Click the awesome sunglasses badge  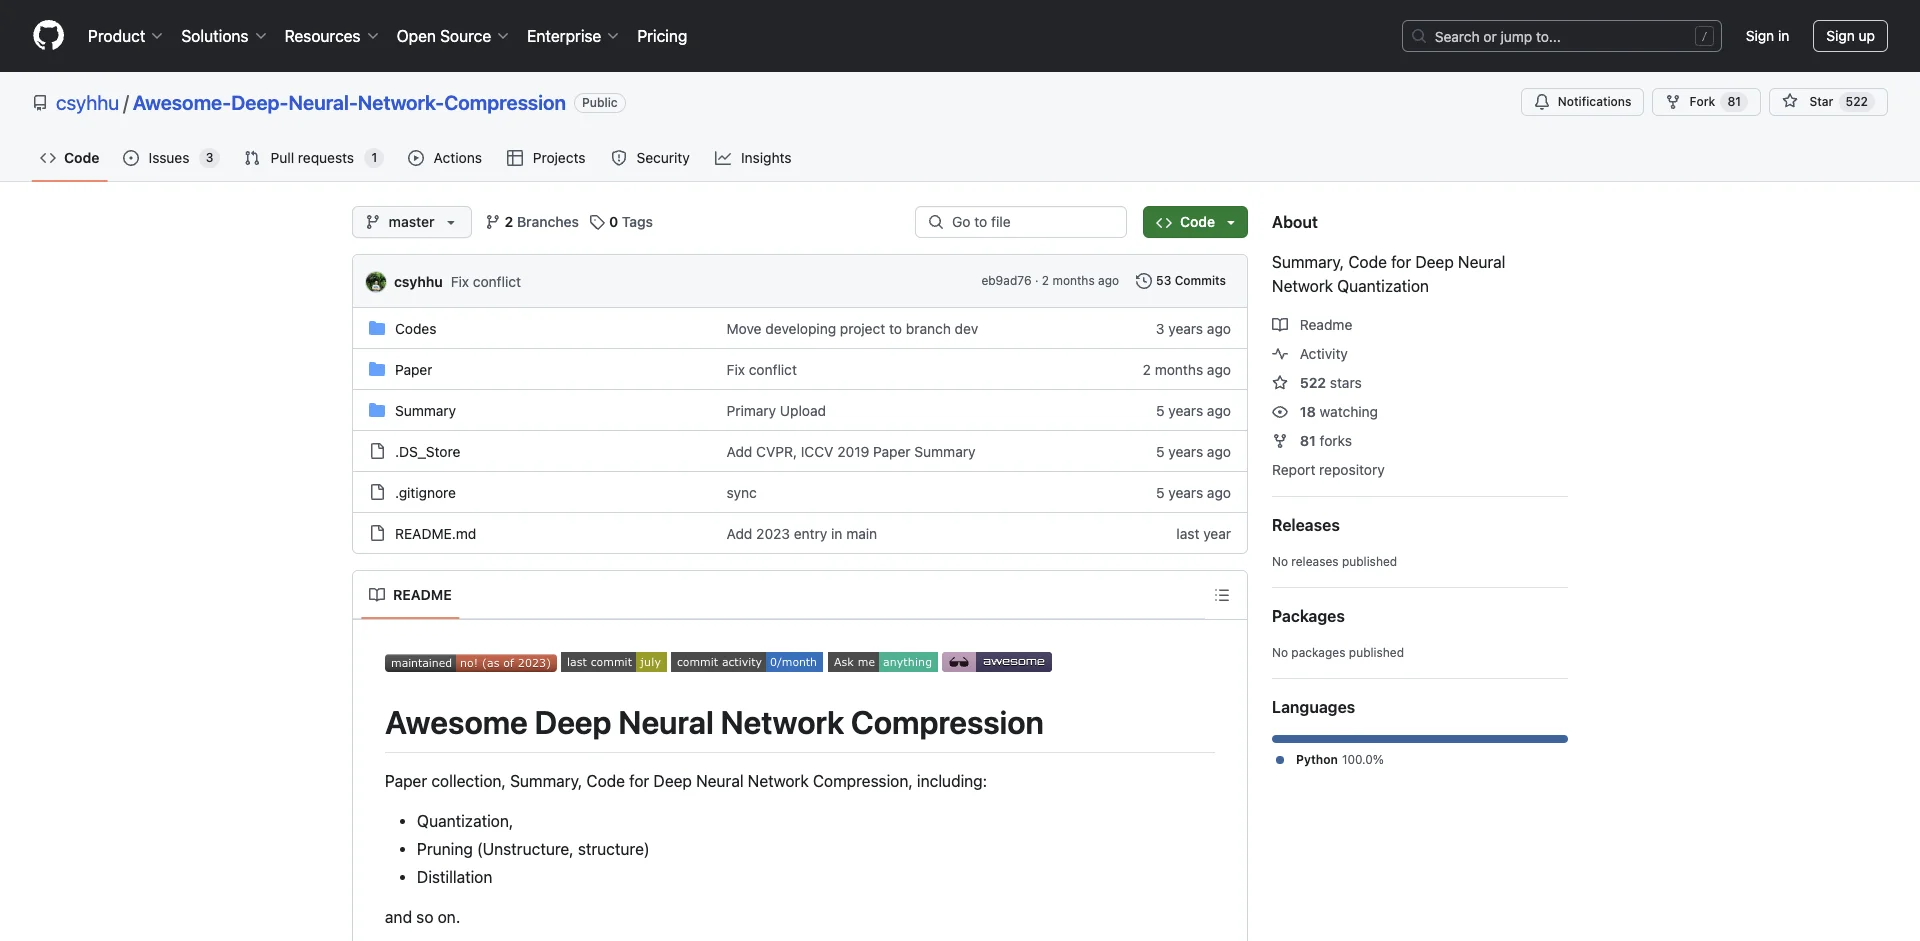(997, 662)
